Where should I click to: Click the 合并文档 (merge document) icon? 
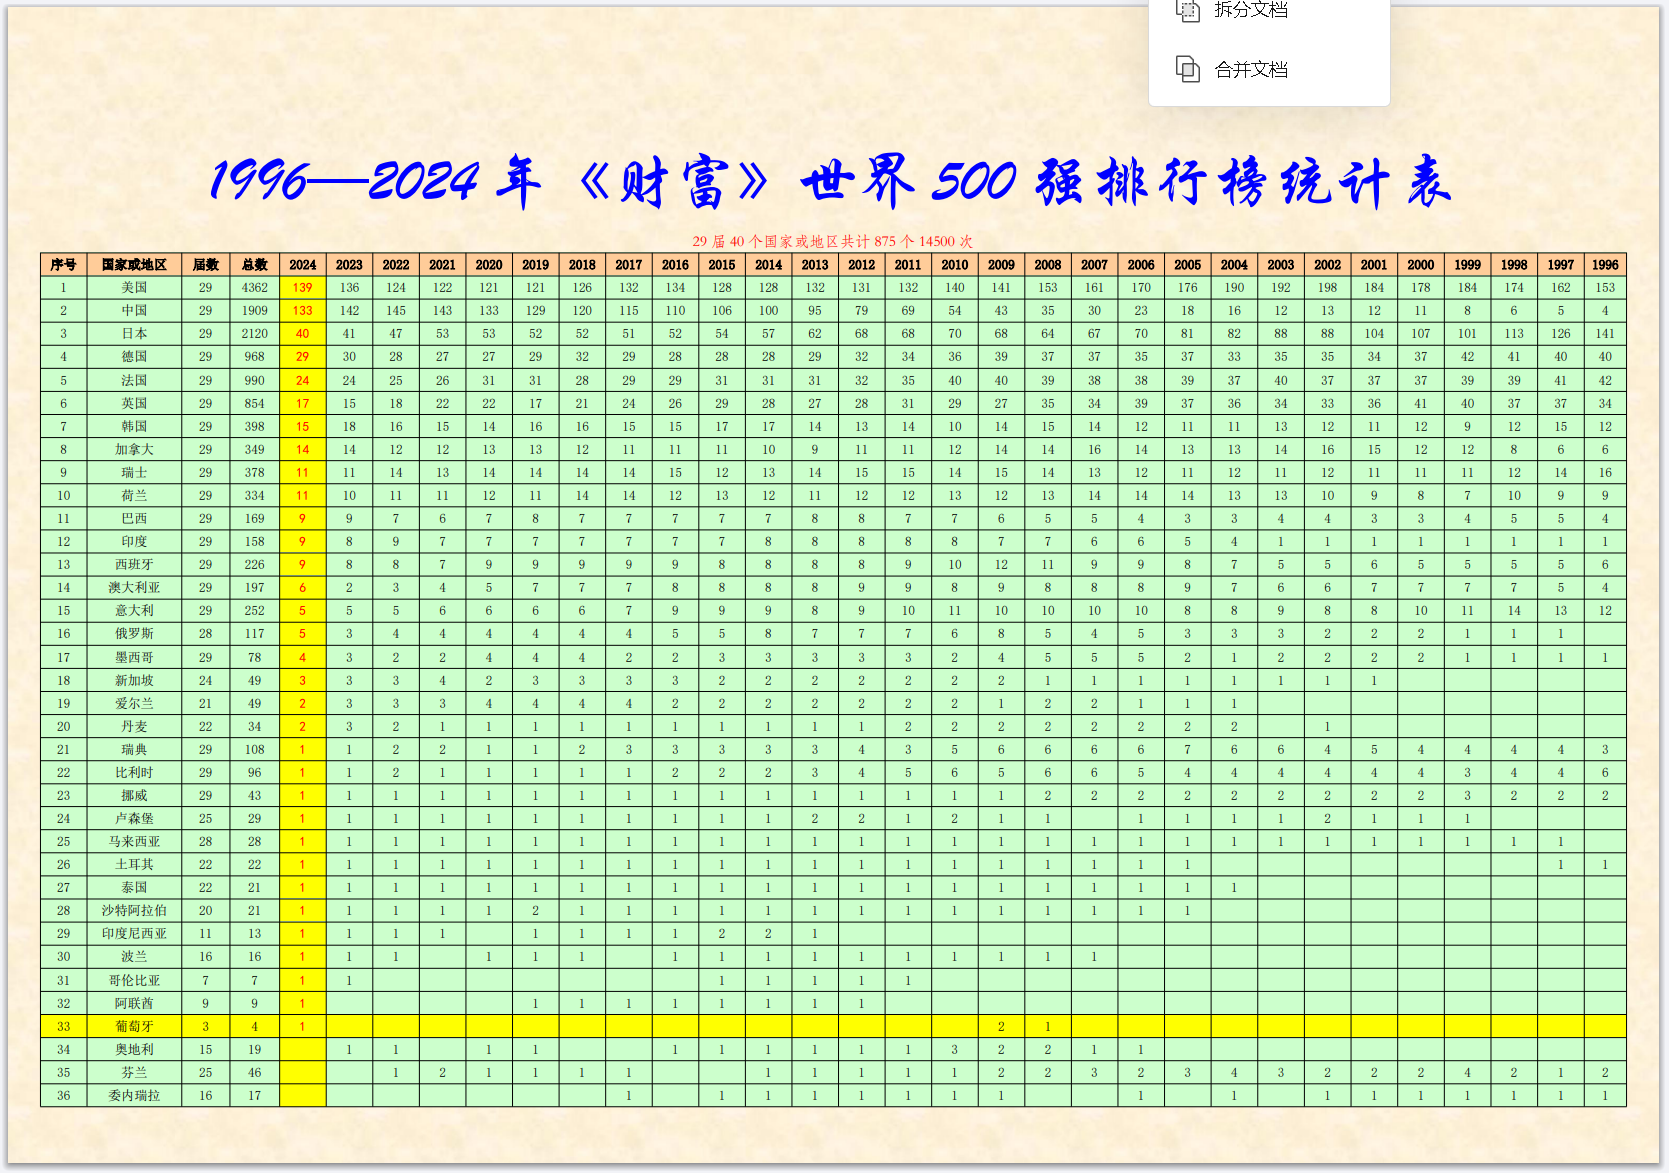[x=1187, y=69]
